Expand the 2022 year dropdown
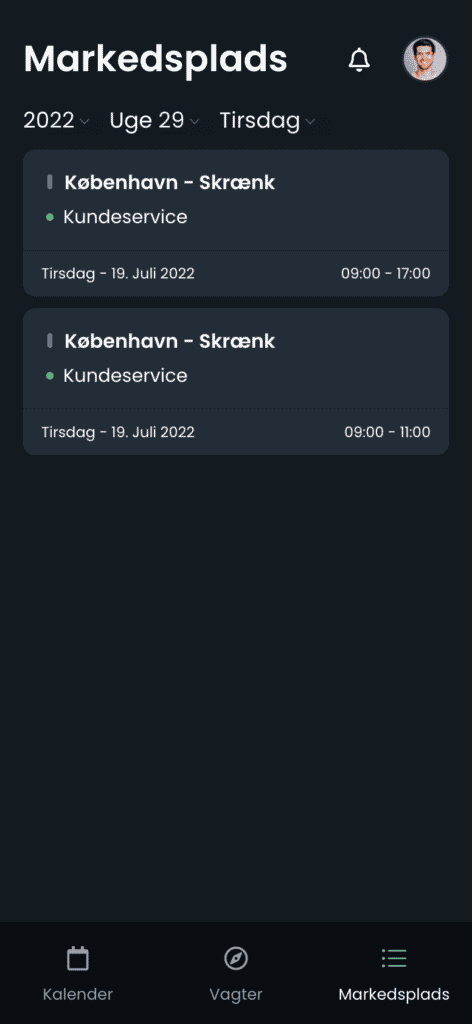Viewport: 472px width, 1024px height. point(57,121)
